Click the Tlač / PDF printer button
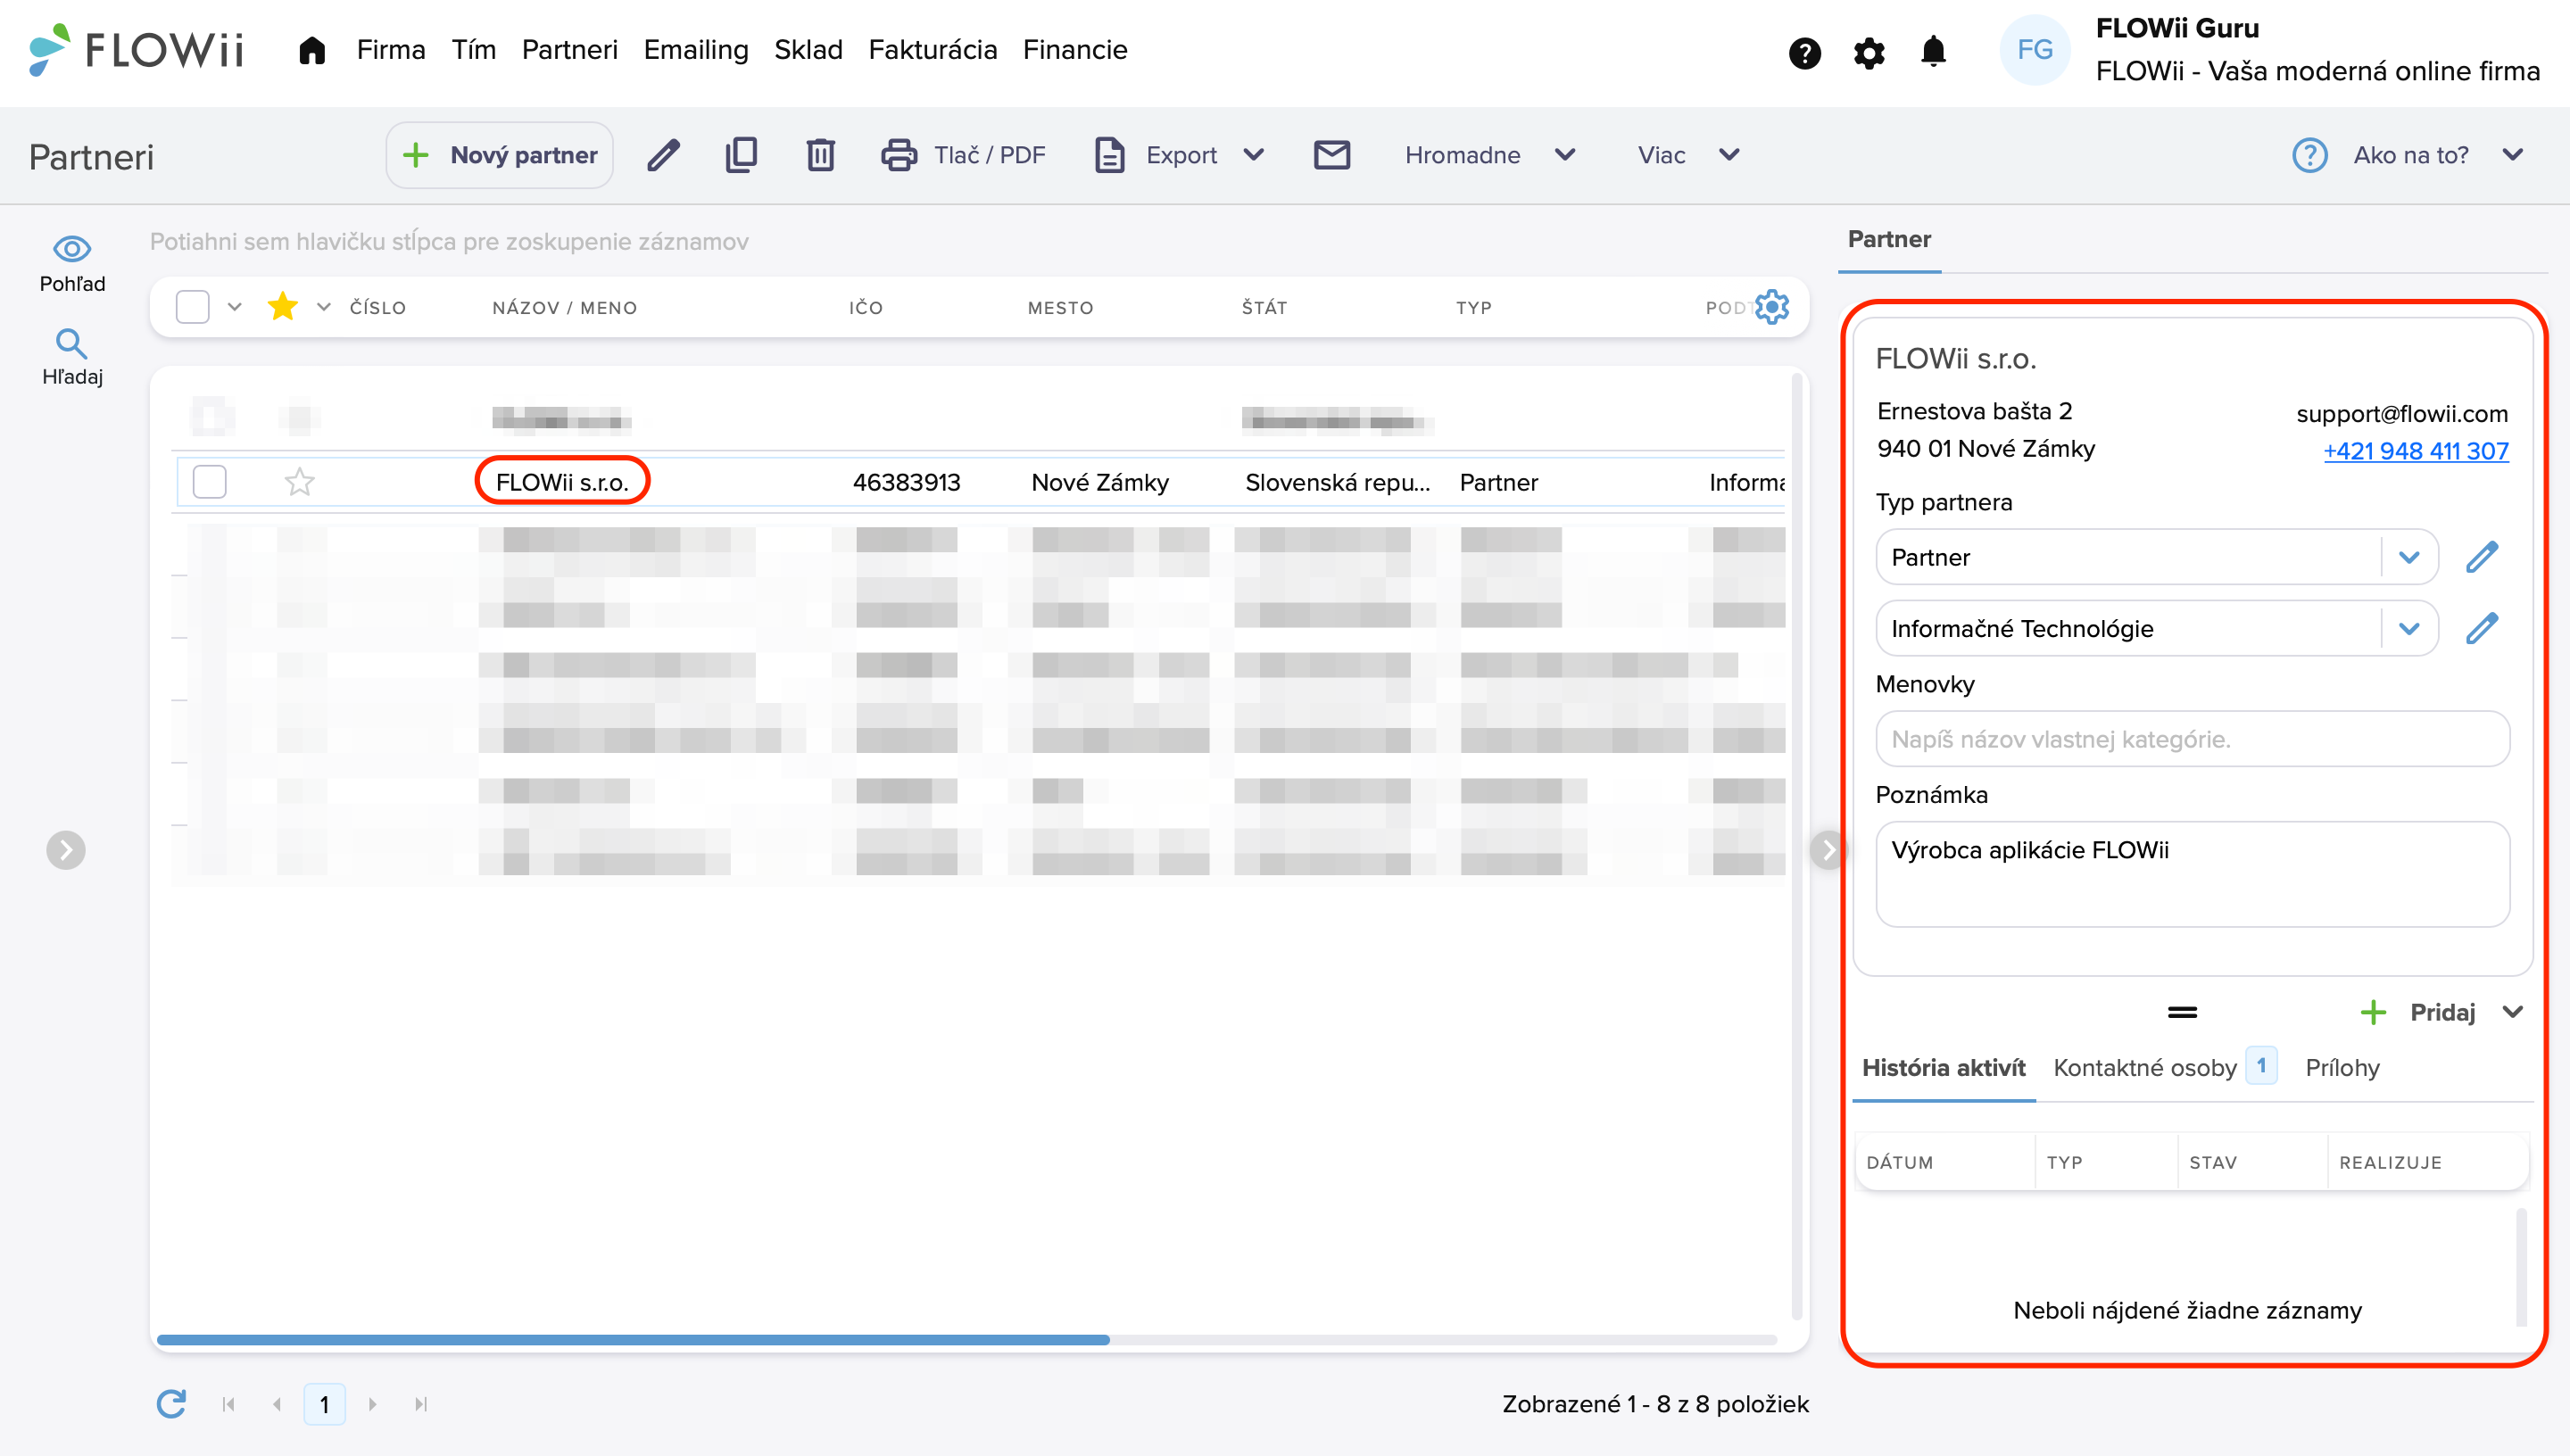Viewport: 2570px width, 1456px height. 962,155
